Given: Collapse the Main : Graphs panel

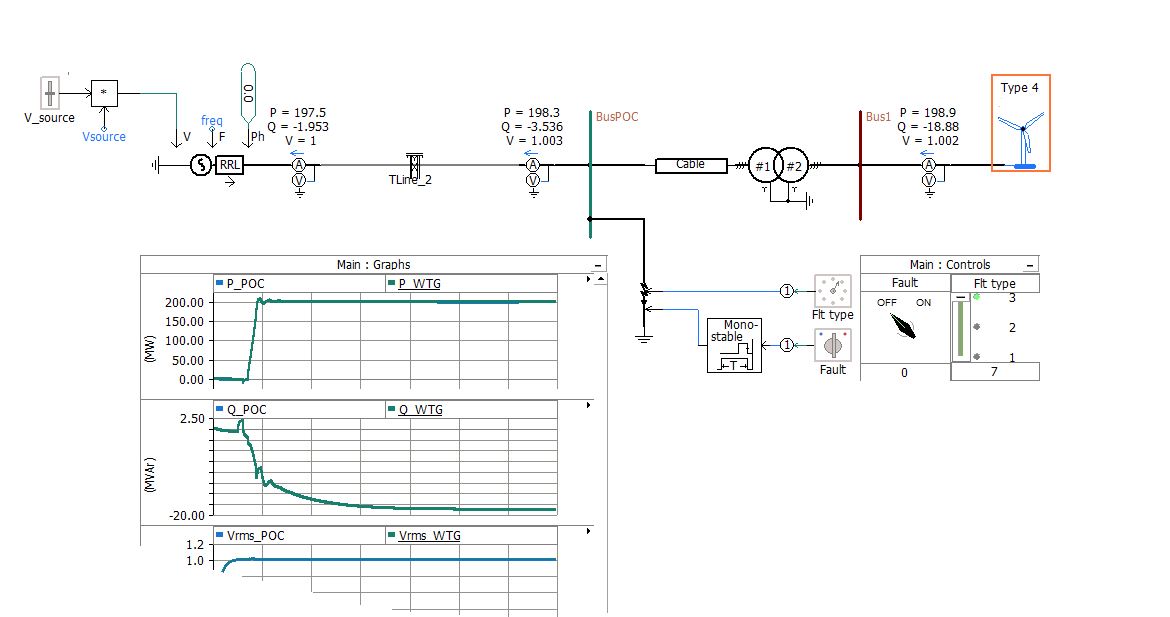Looking at the screenshot, I should pyautogui.click(x=597, y=264).
